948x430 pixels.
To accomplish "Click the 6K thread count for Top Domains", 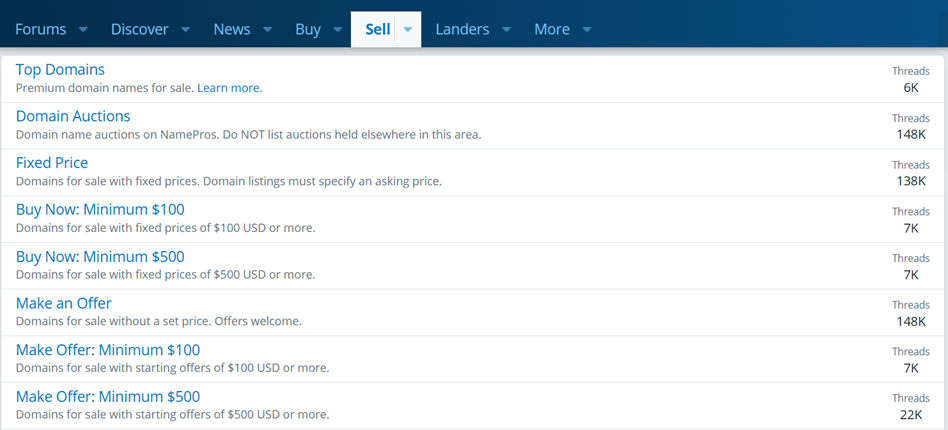I will click(911, 88).
